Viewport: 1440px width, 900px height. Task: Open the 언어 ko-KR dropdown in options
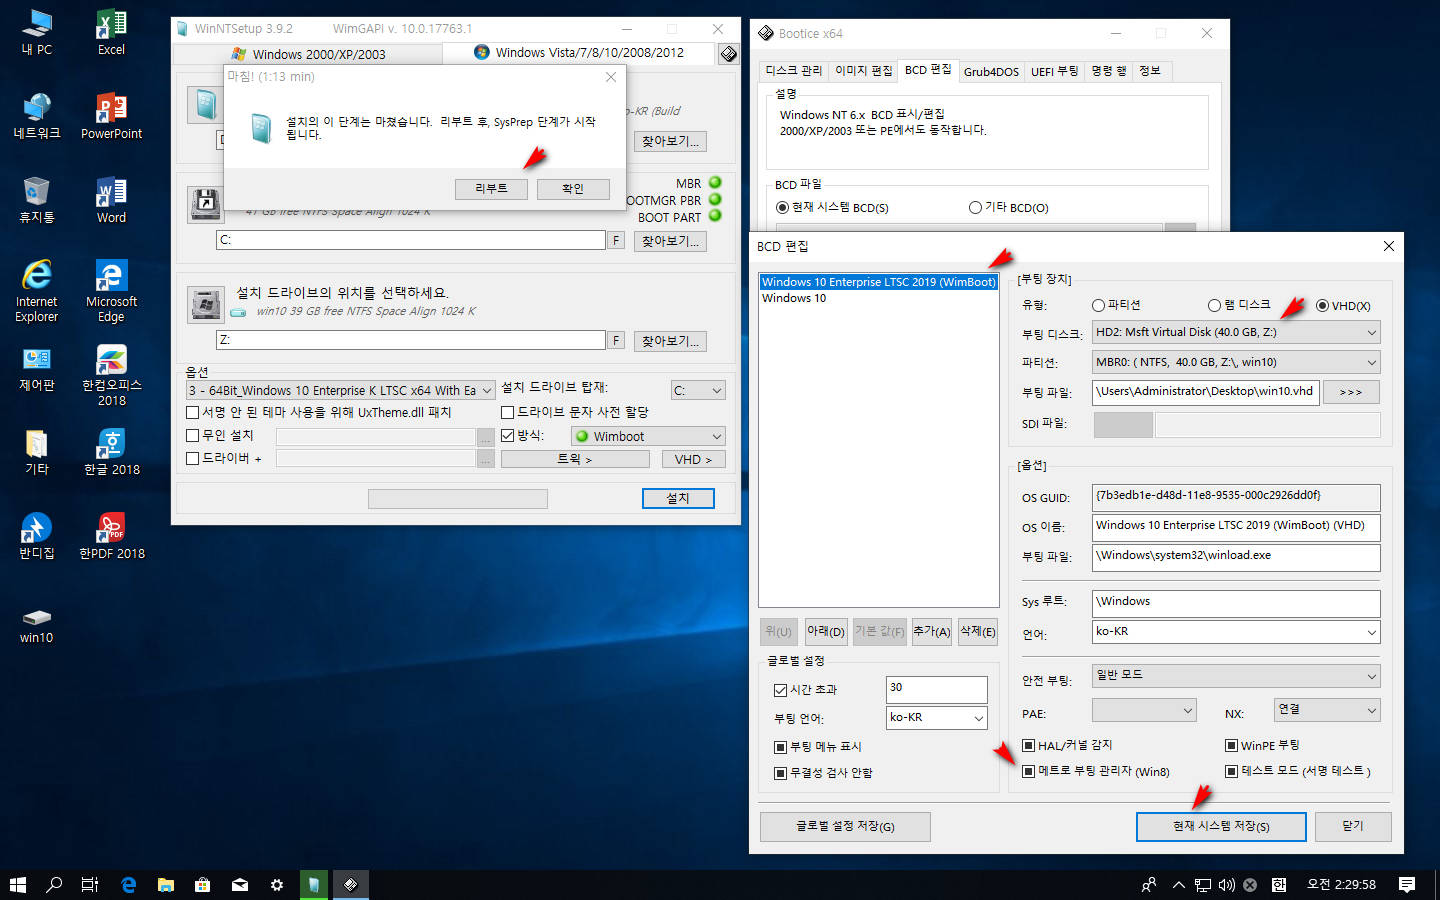(x=1236, y=632)
